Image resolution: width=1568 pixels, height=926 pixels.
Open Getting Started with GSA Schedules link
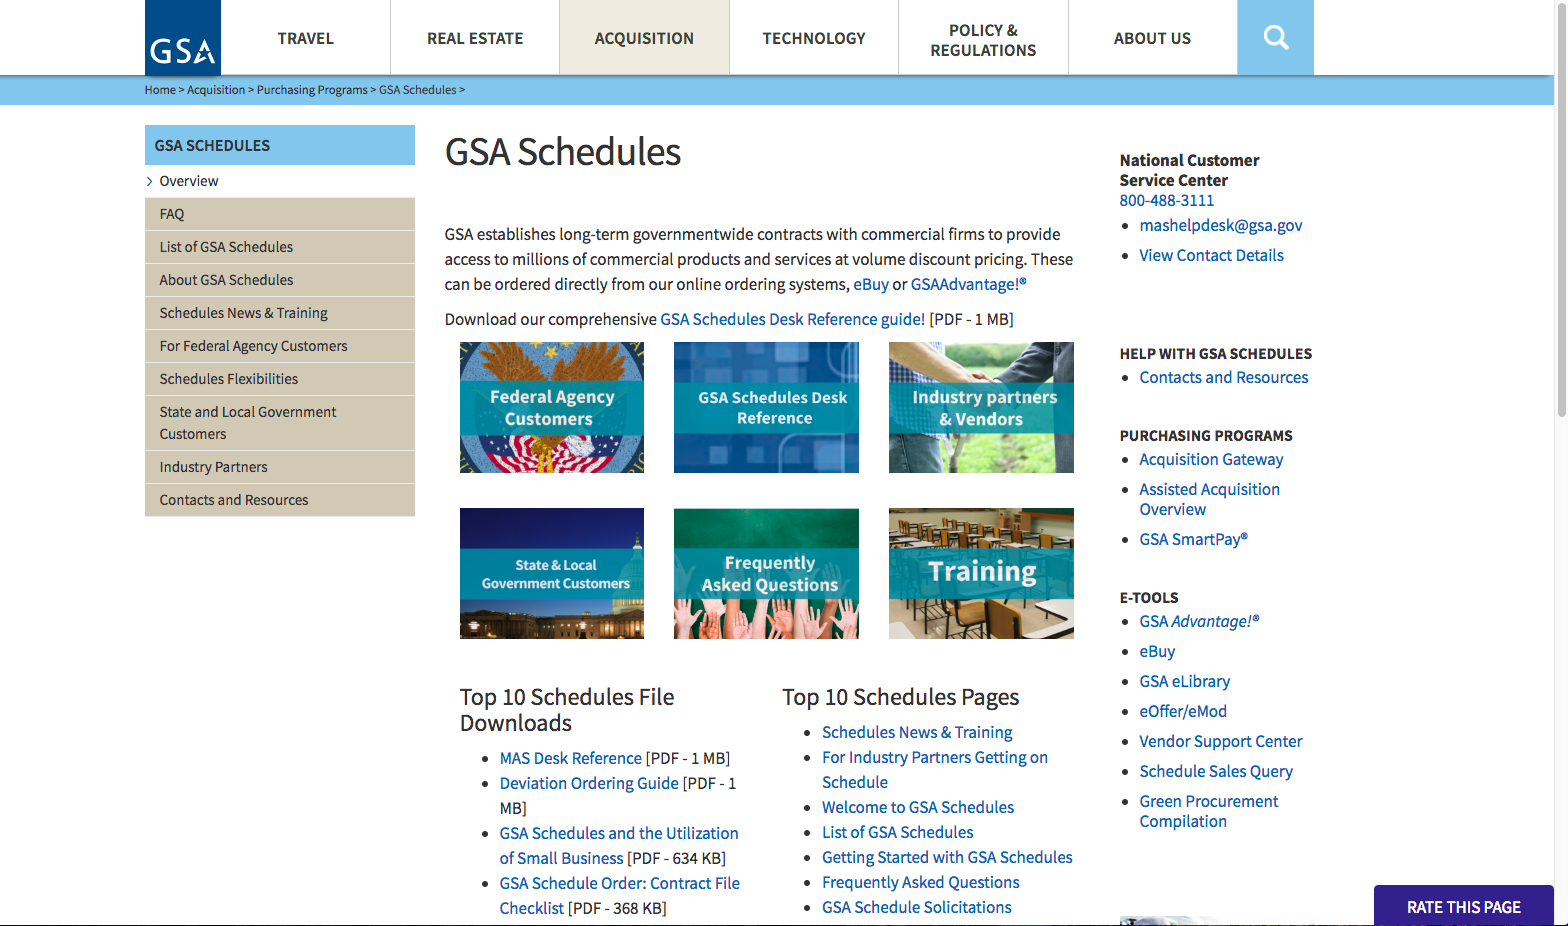coord(947,858)
